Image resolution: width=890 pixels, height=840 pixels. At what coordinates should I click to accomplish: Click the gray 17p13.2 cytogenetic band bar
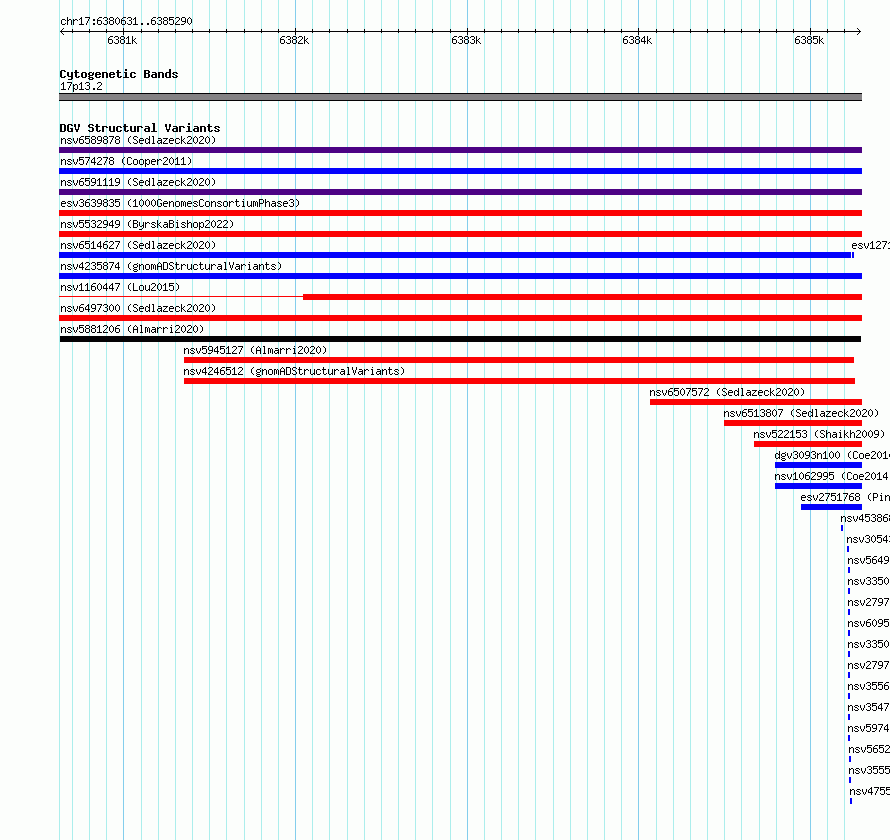click(x=460, y=97)
